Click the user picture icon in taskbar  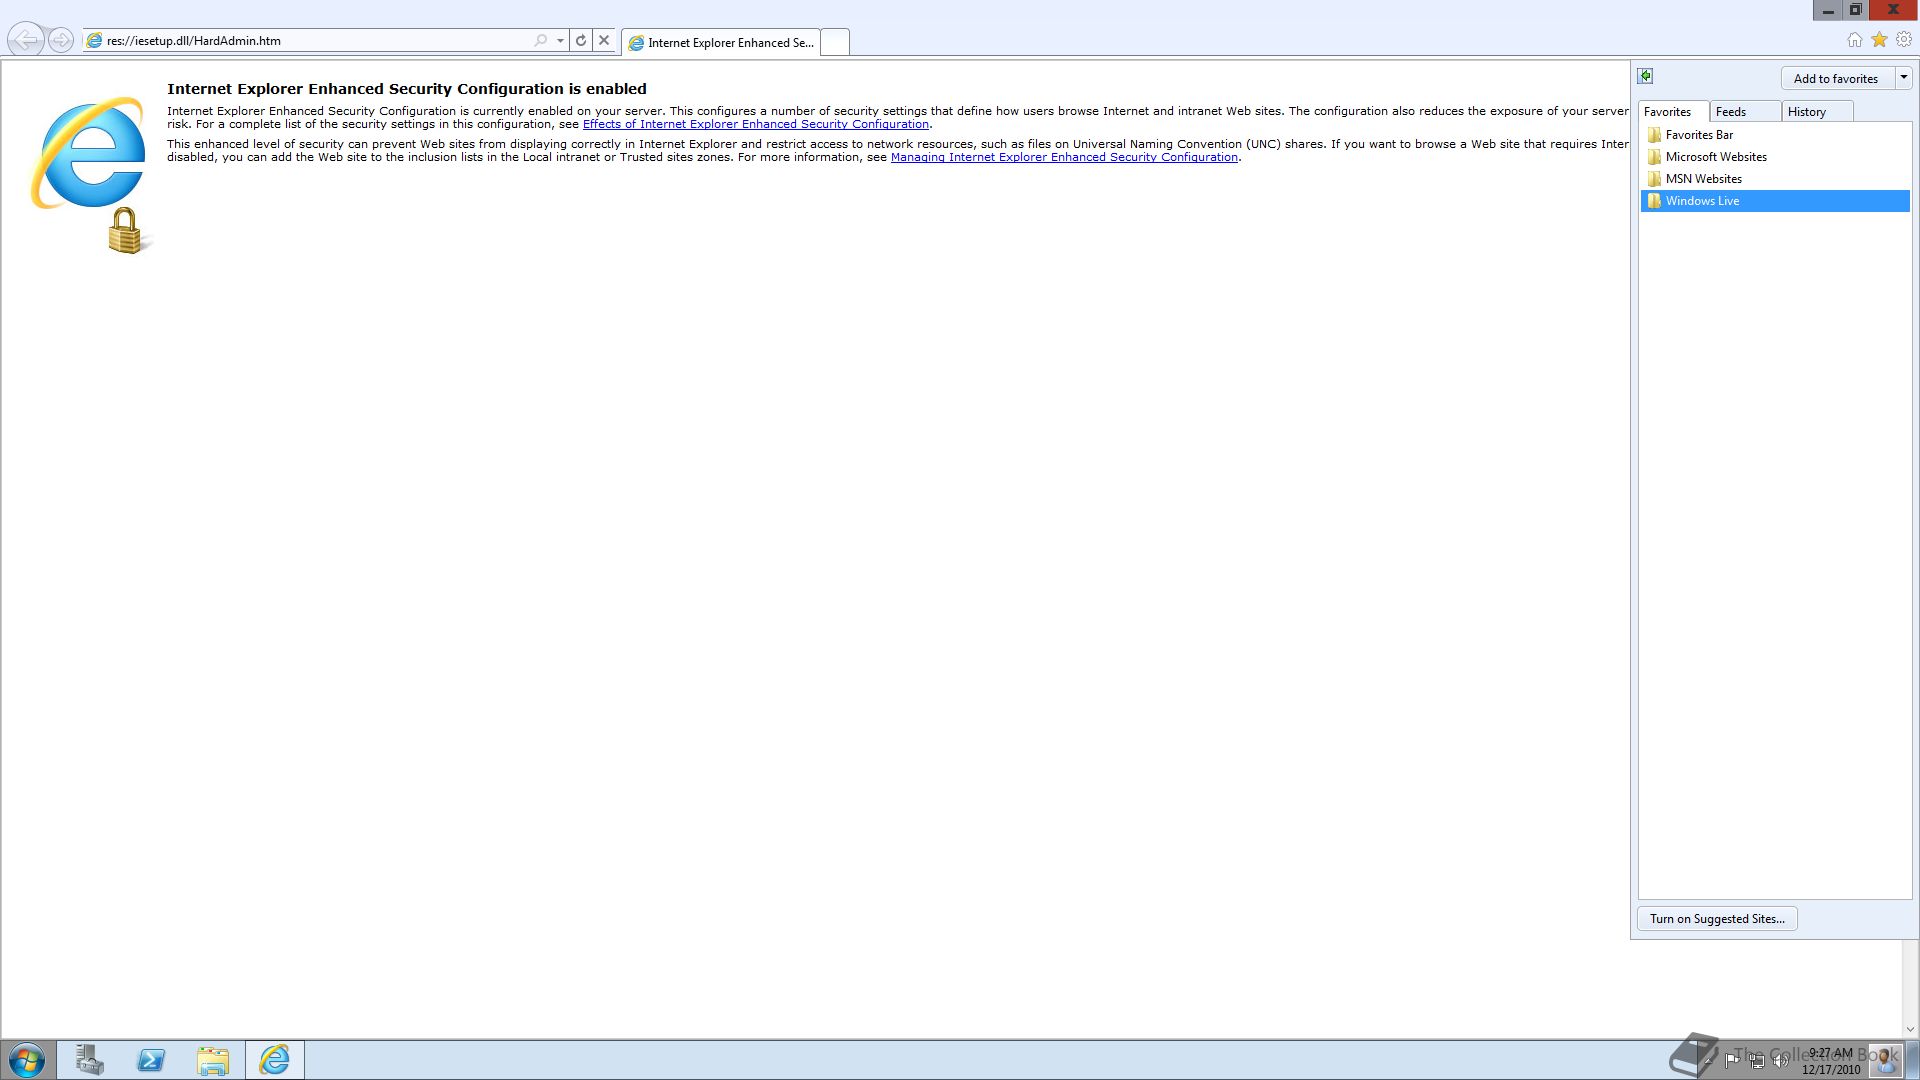point(1885,1060)
